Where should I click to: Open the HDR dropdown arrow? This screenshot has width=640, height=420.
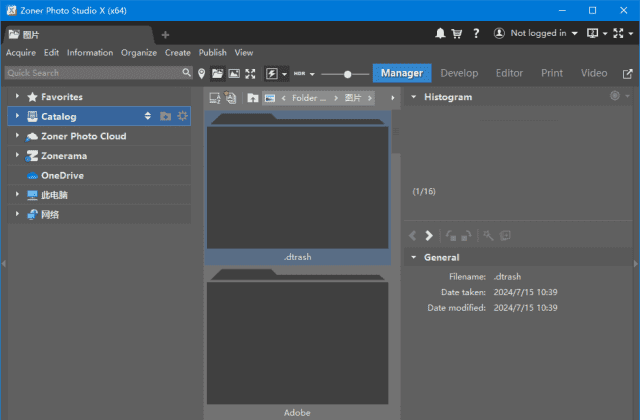312,74
